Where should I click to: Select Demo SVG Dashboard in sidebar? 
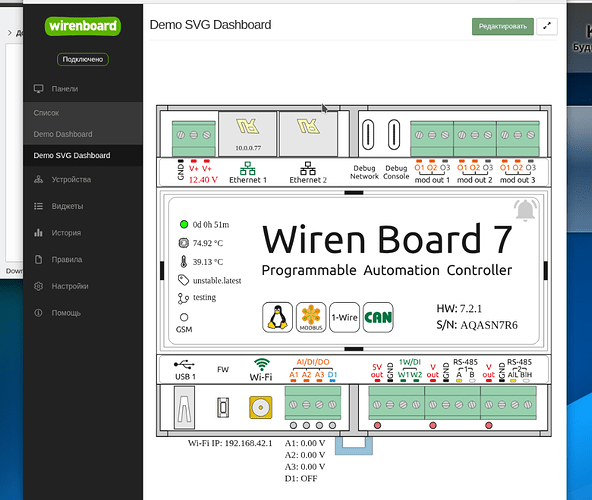tap(83, 155)
